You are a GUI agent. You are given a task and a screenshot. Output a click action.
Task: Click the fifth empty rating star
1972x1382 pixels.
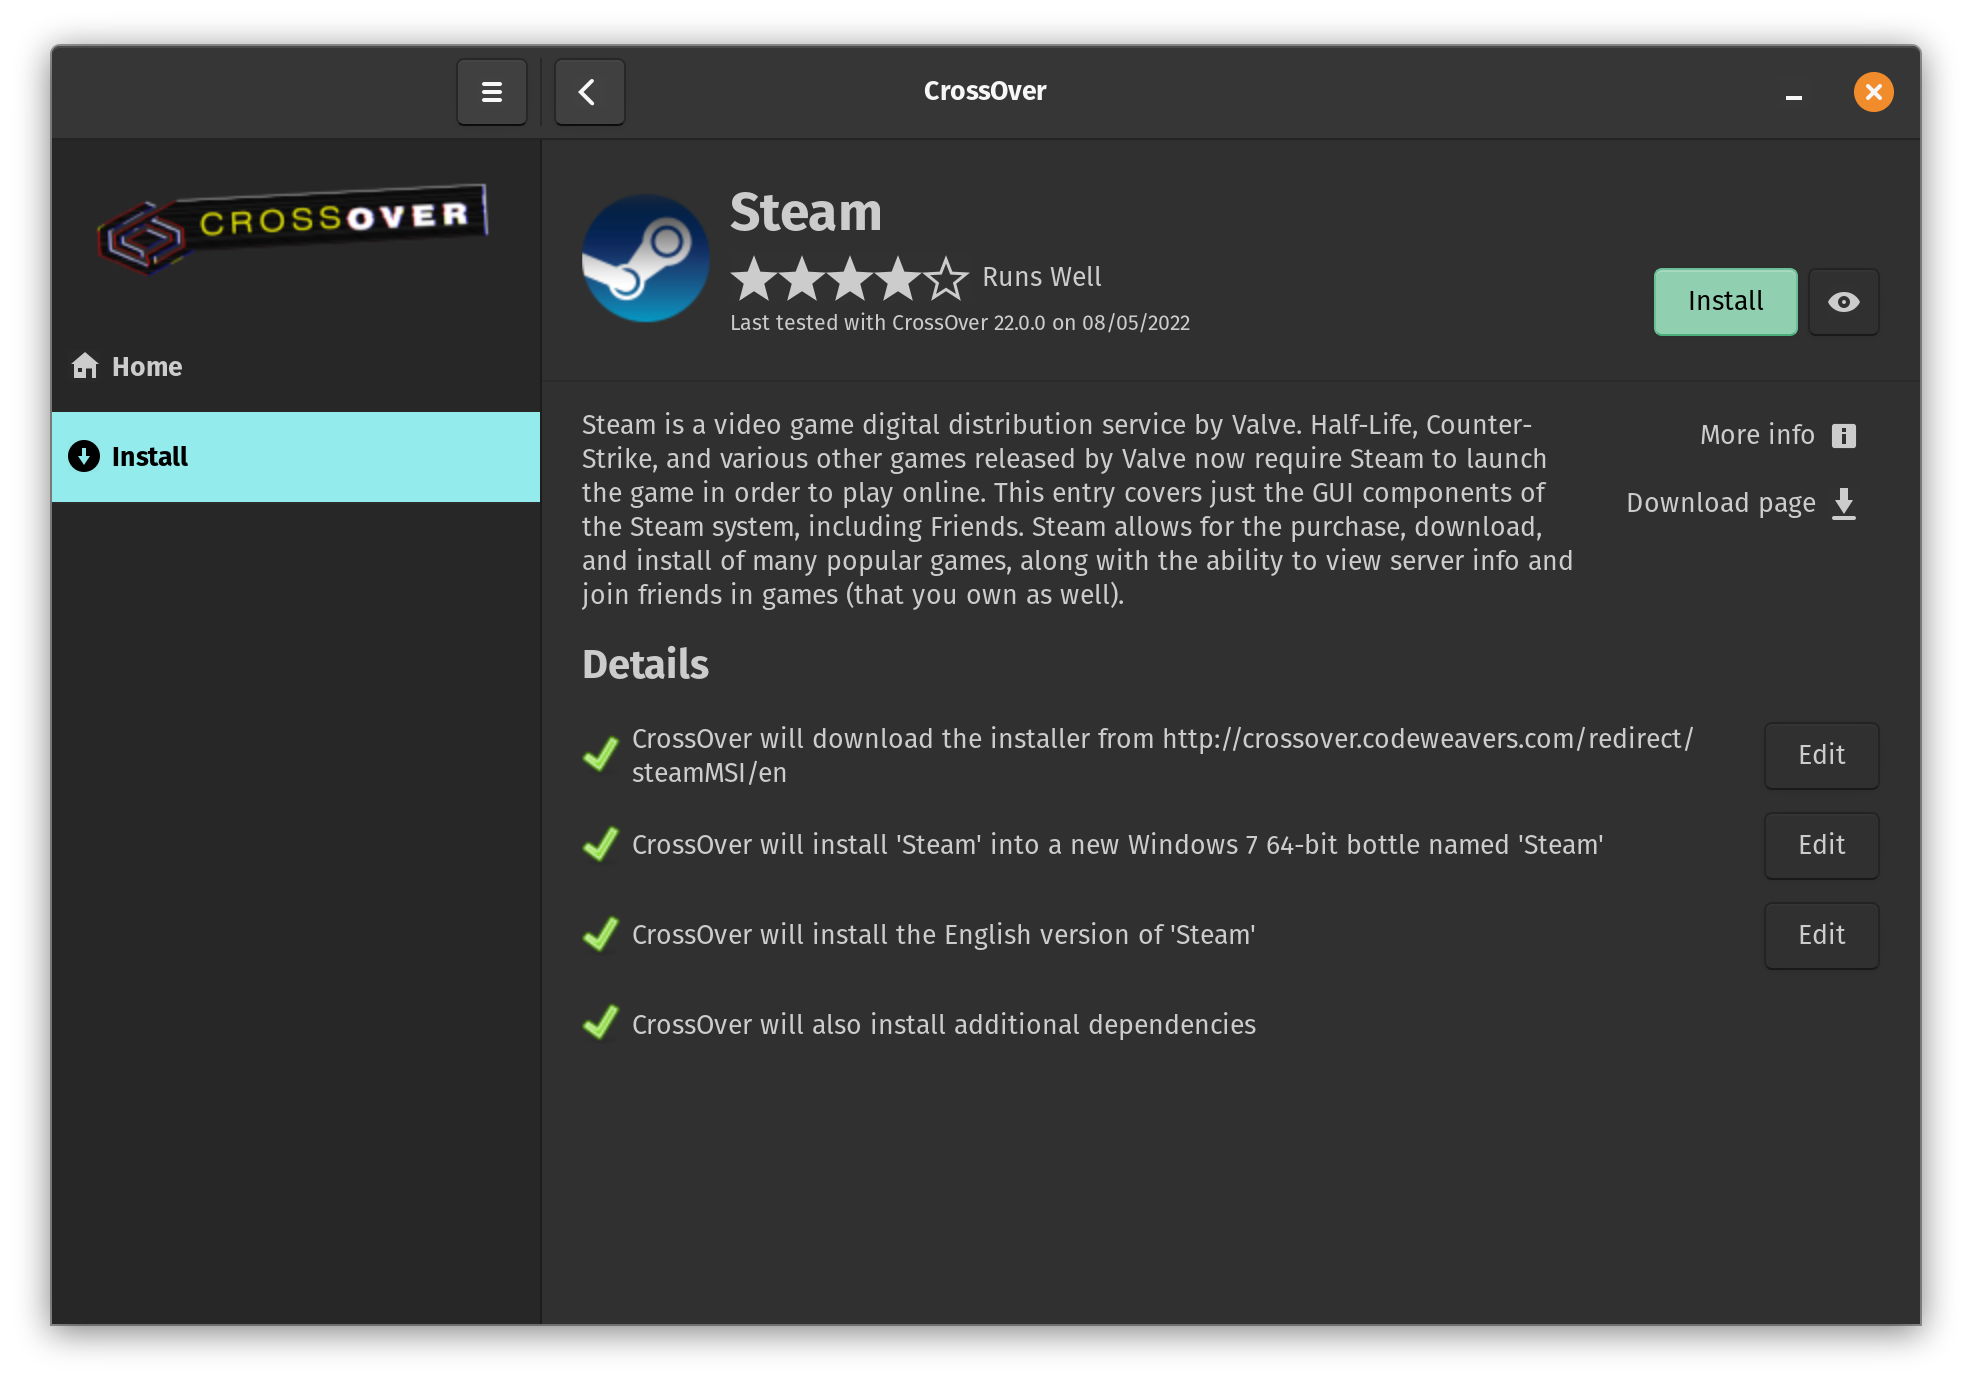point(946,279)
